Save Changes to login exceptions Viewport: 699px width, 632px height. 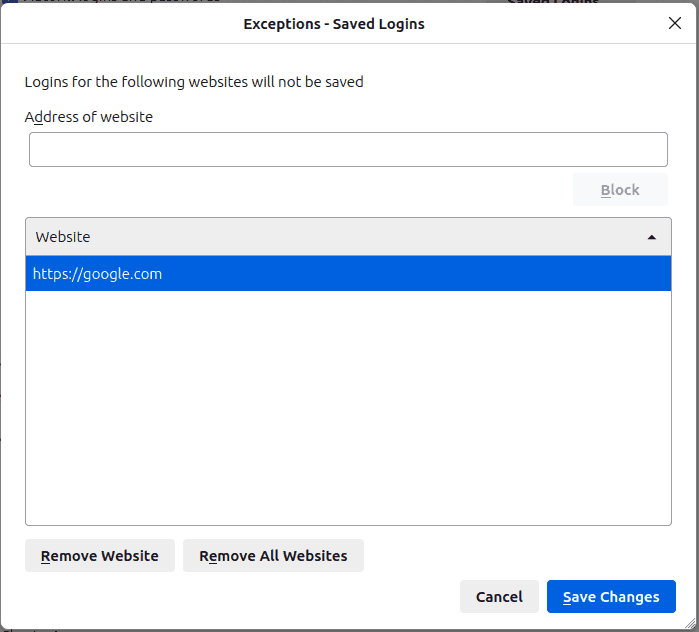coord(611,597)
